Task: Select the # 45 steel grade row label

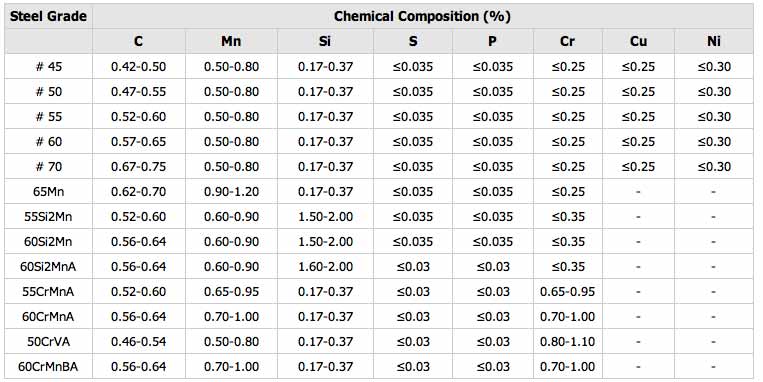Action: [x=49, y=67]
